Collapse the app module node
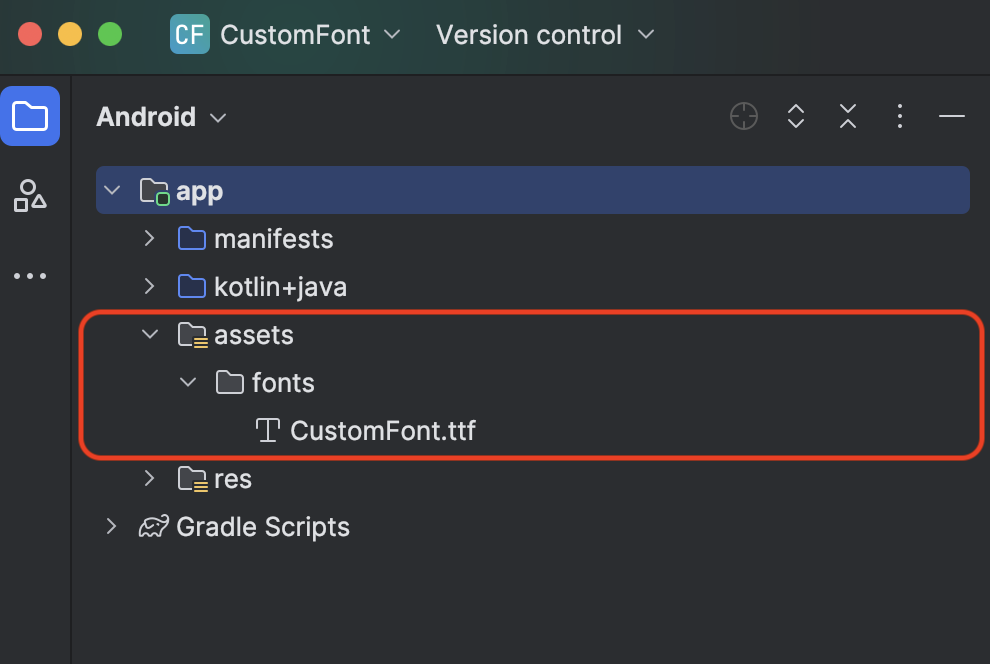990x664 pixels. [112, 190]
